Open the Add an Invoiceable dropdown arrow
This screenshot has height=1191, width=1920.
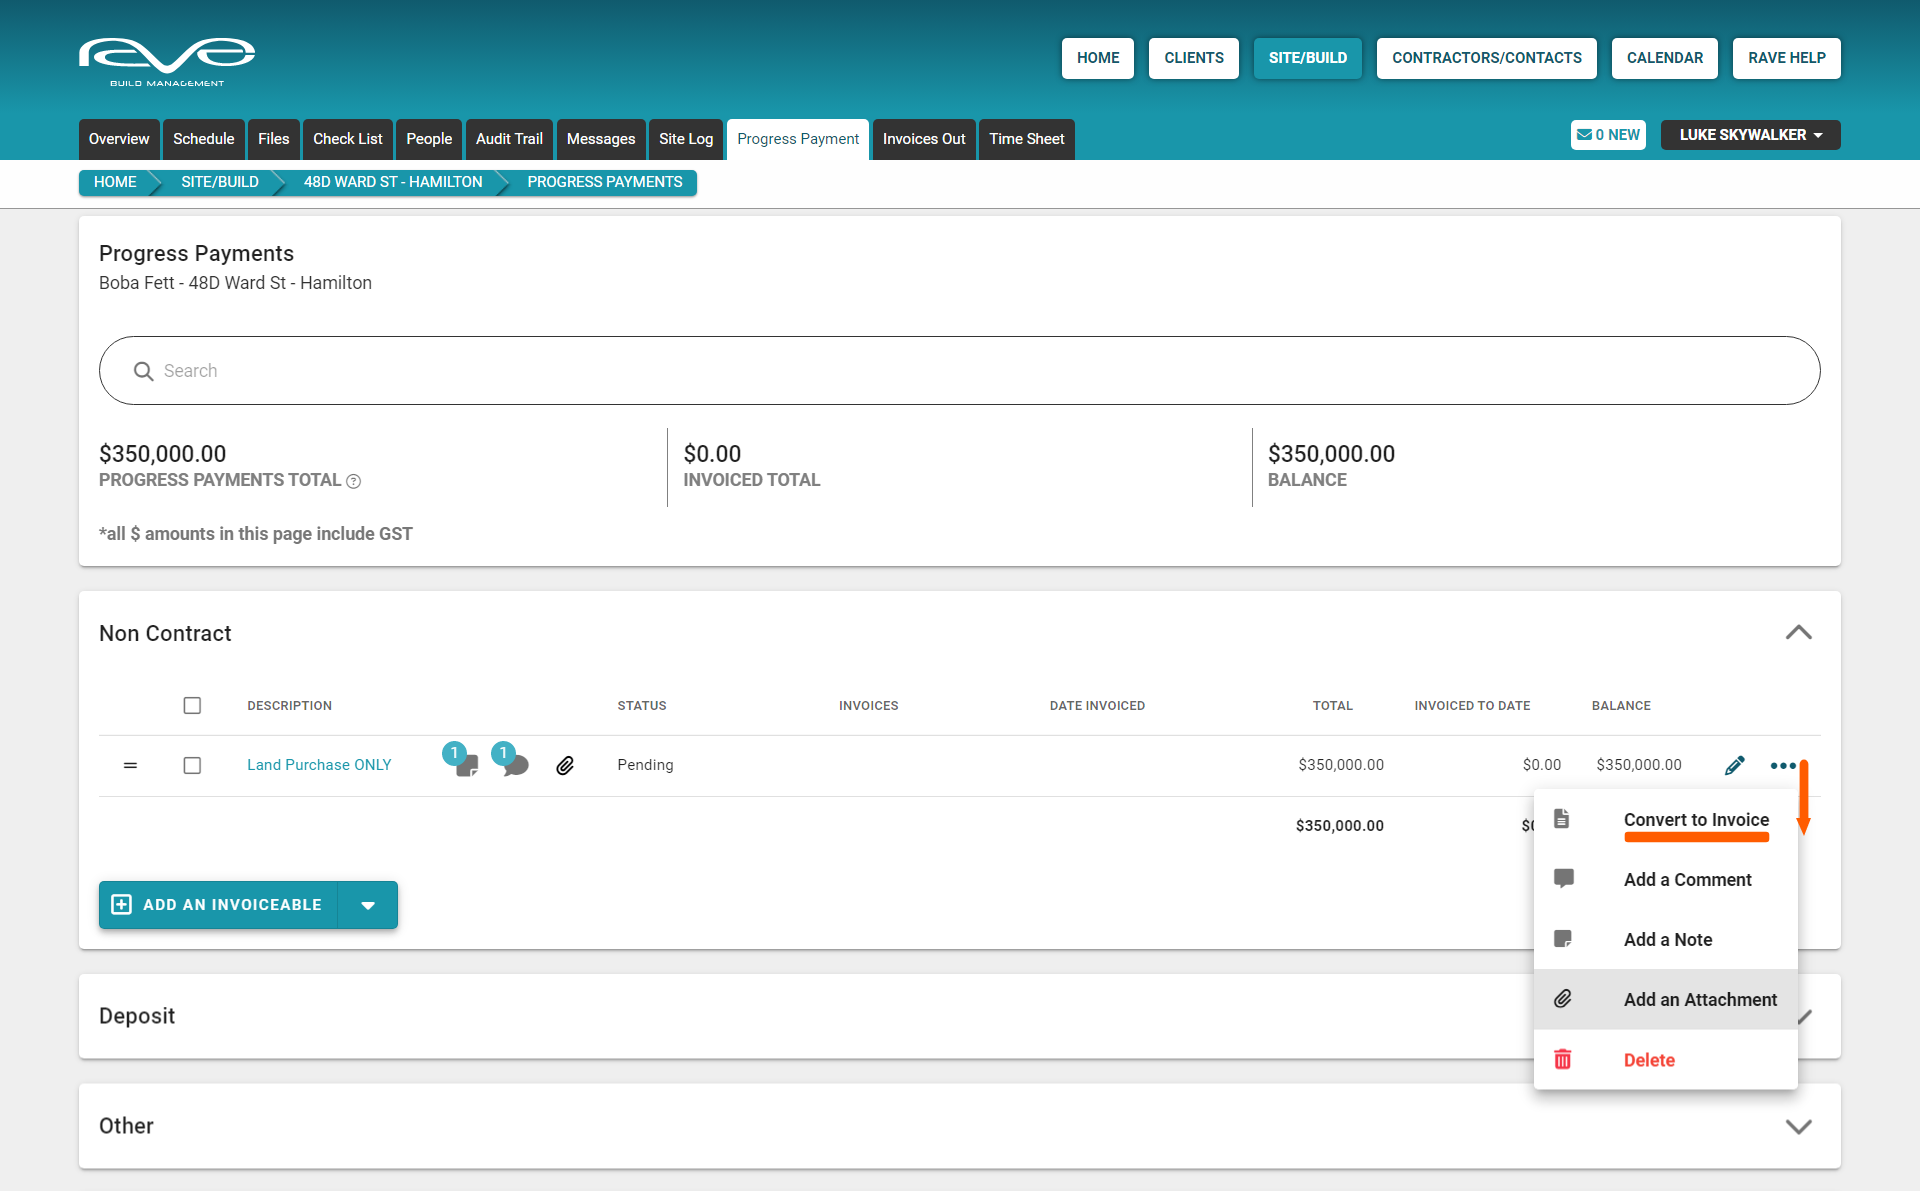point(368,905)
